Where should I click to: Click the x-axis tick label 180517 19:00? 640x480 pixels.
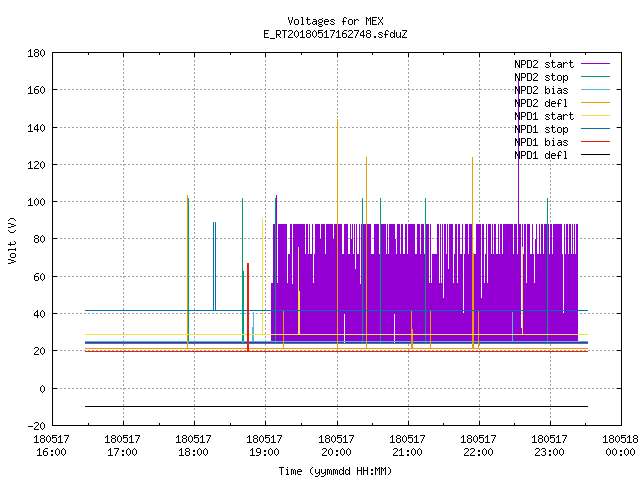pos(264,445)
